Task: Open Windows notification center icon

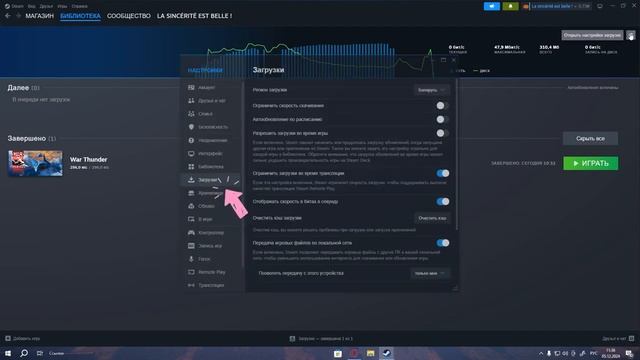Action: click(x=629, y=353)
